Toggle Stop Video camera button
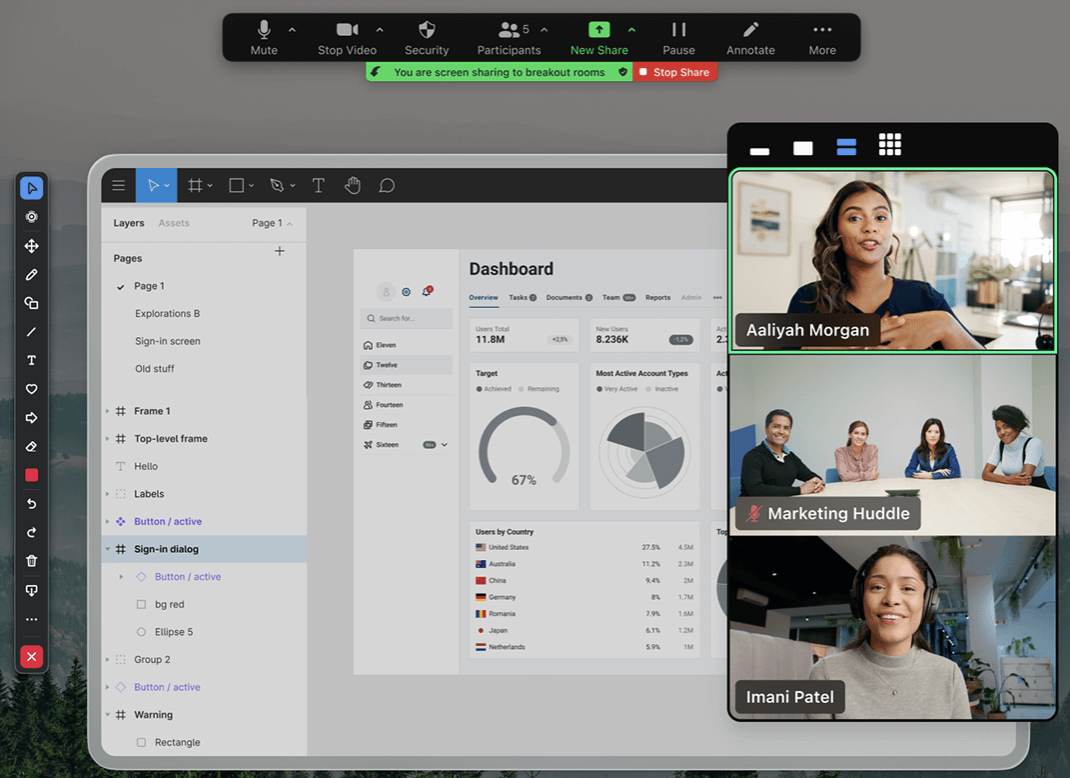Screen dimensions: 1070x778 pos(347,37)
